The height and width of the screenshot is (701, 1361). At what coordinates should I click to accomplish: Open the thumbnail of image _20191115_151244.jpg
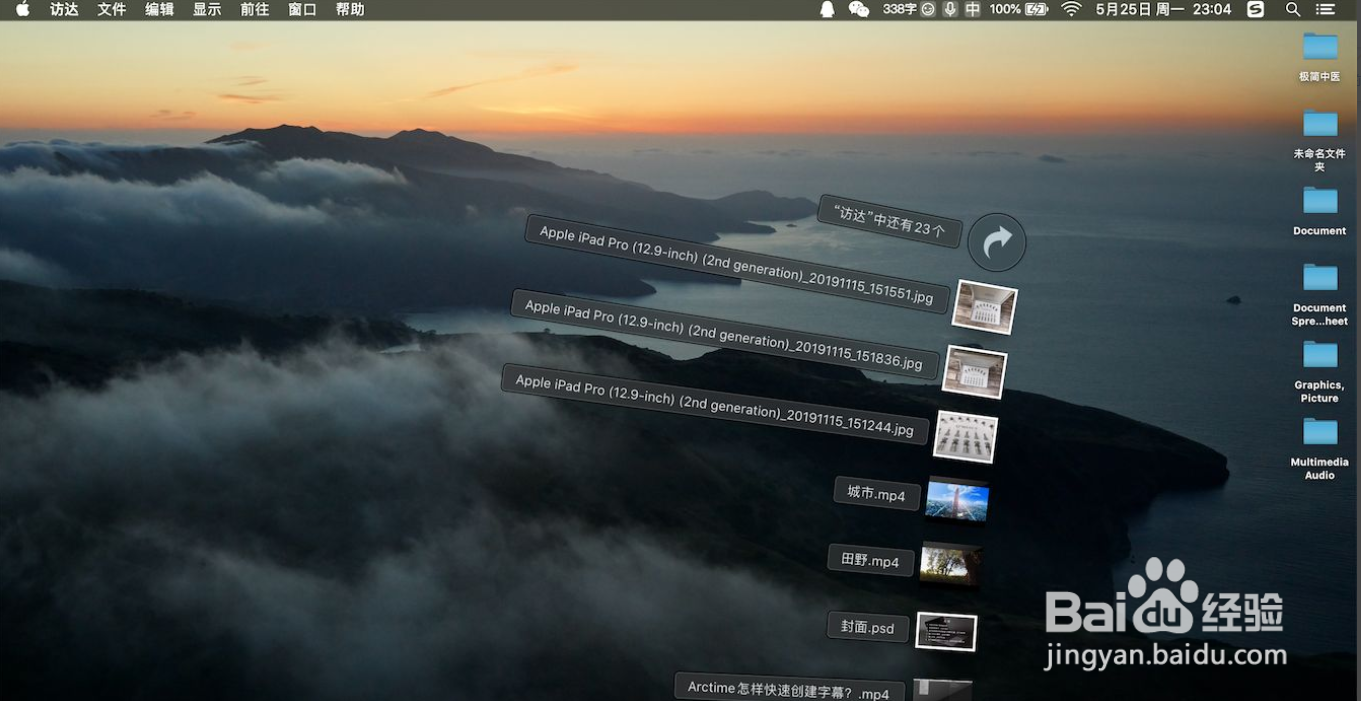(x=966, y=437)
